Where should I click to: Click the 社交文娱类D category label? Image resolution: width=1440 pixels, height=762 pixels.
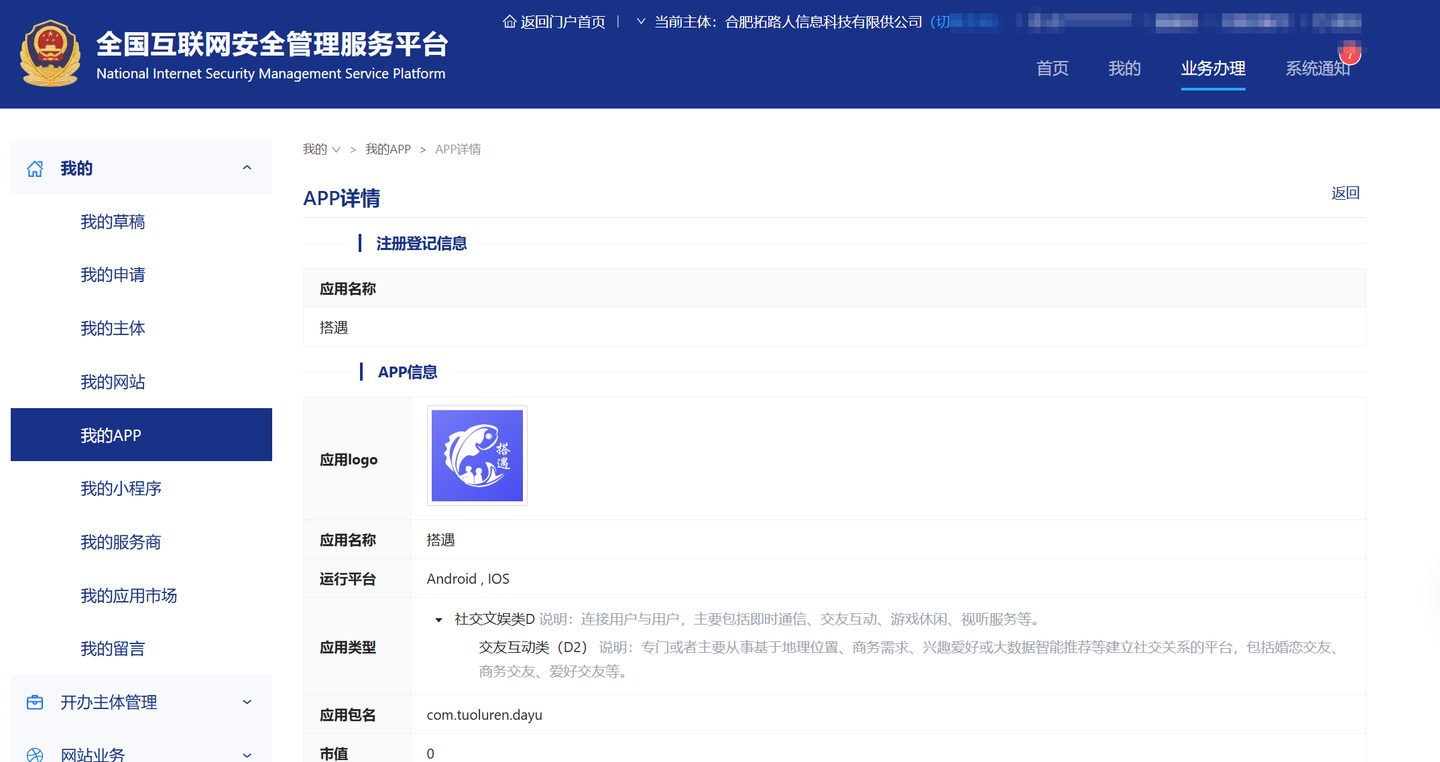(x=495, y=619)
